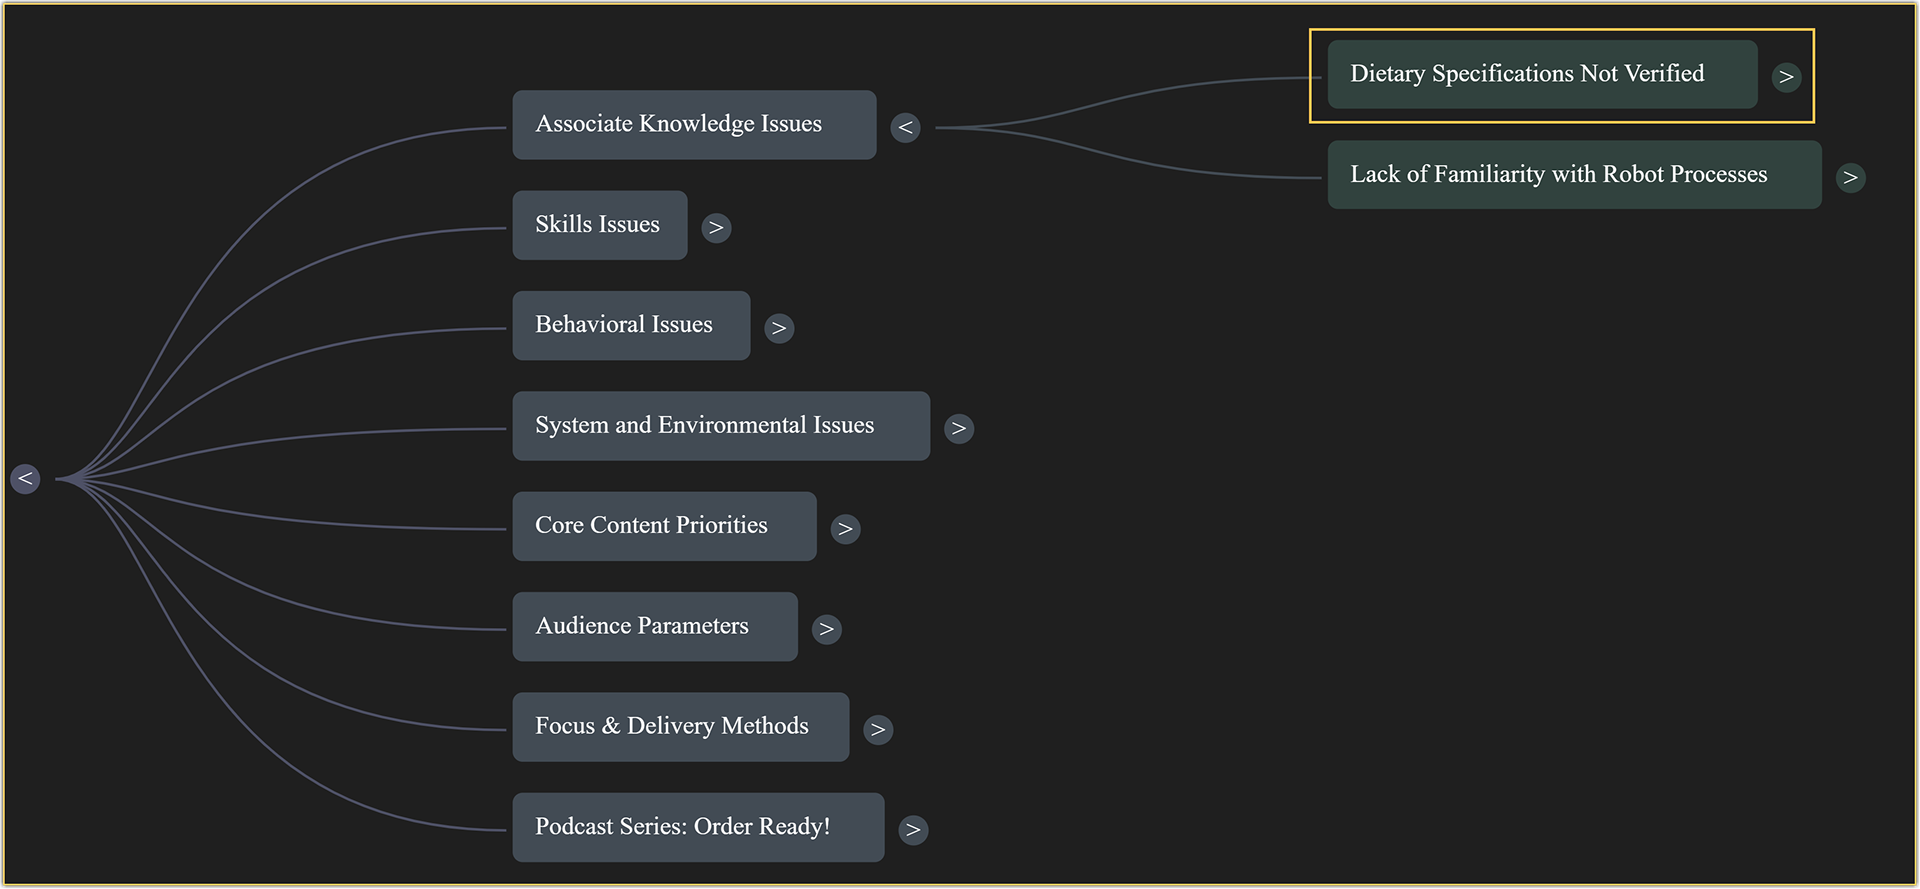Click the Focus & Delivery Methods node

(x=680, y=727)
